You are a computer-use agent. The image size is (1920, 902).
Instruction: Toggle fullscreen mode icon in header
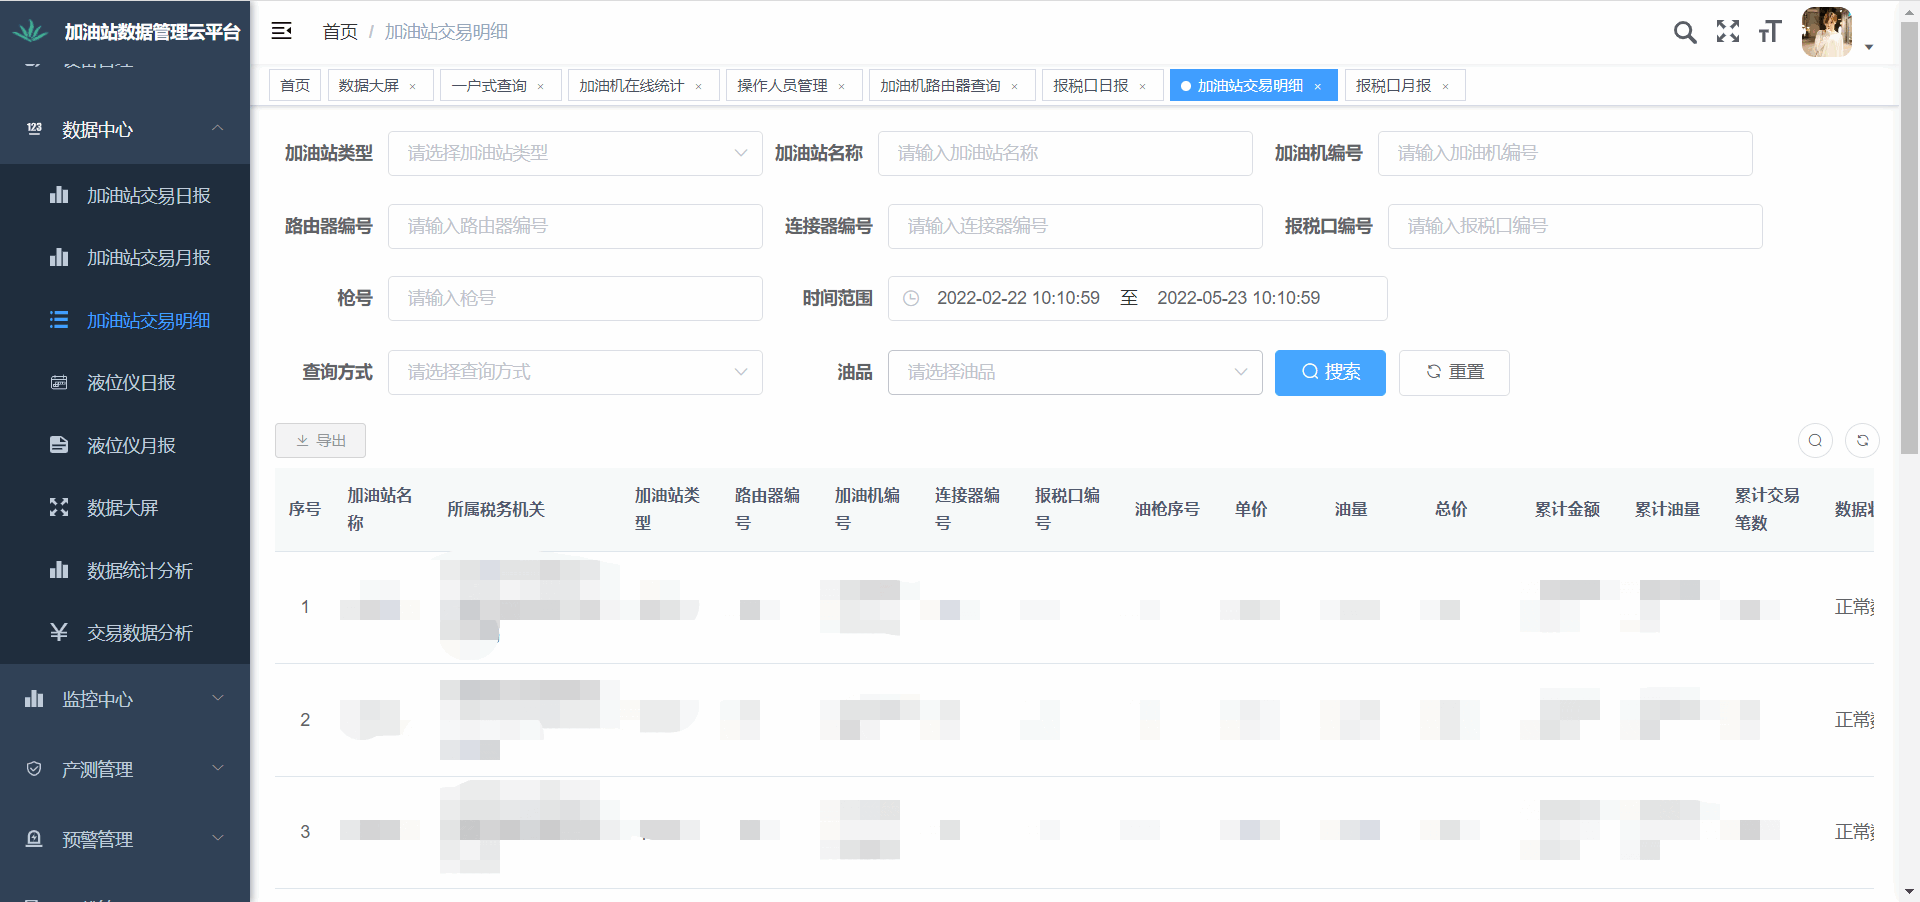click(x=1727, y=32)
